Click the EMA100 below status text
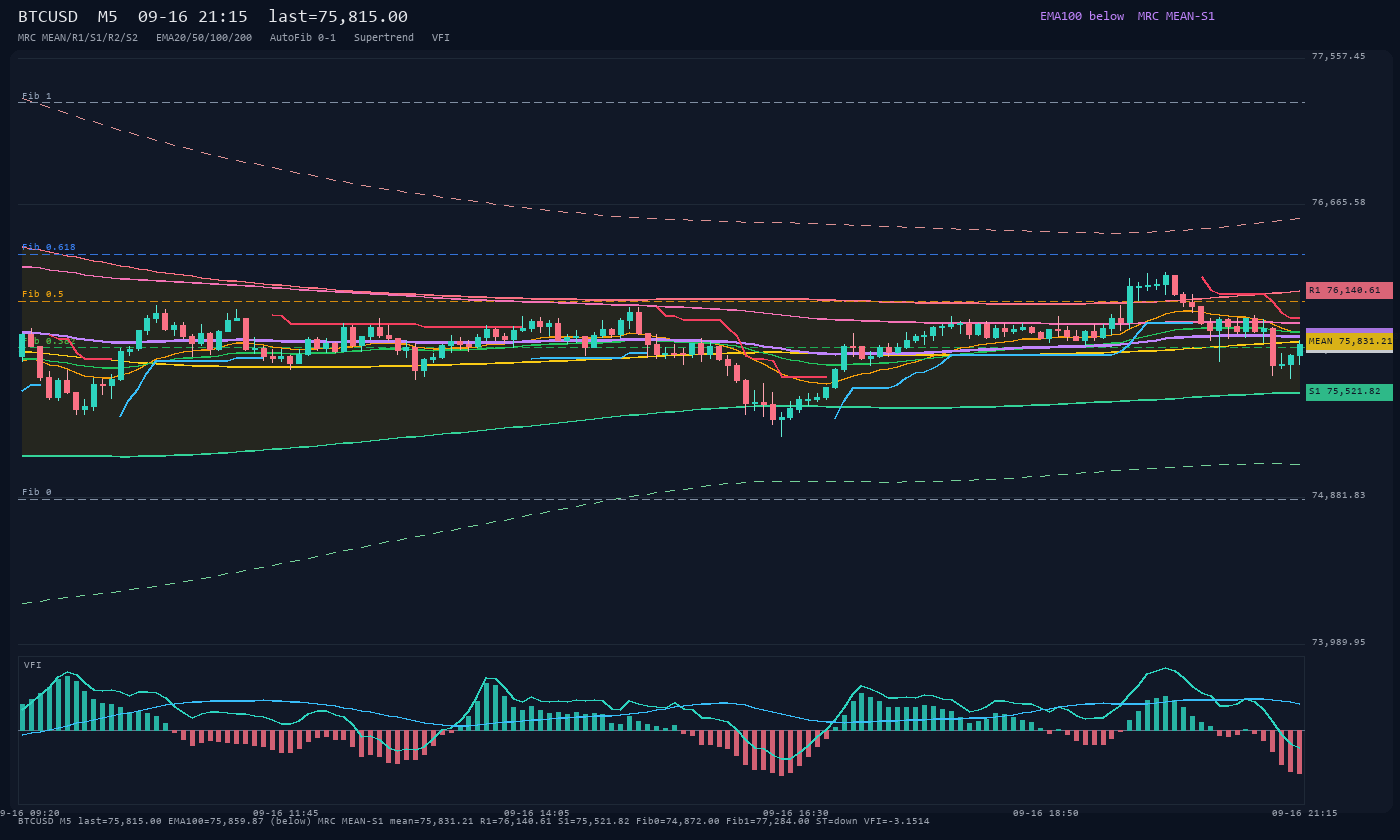The width and height of the screenshot is (1400, 840). 1082,16
